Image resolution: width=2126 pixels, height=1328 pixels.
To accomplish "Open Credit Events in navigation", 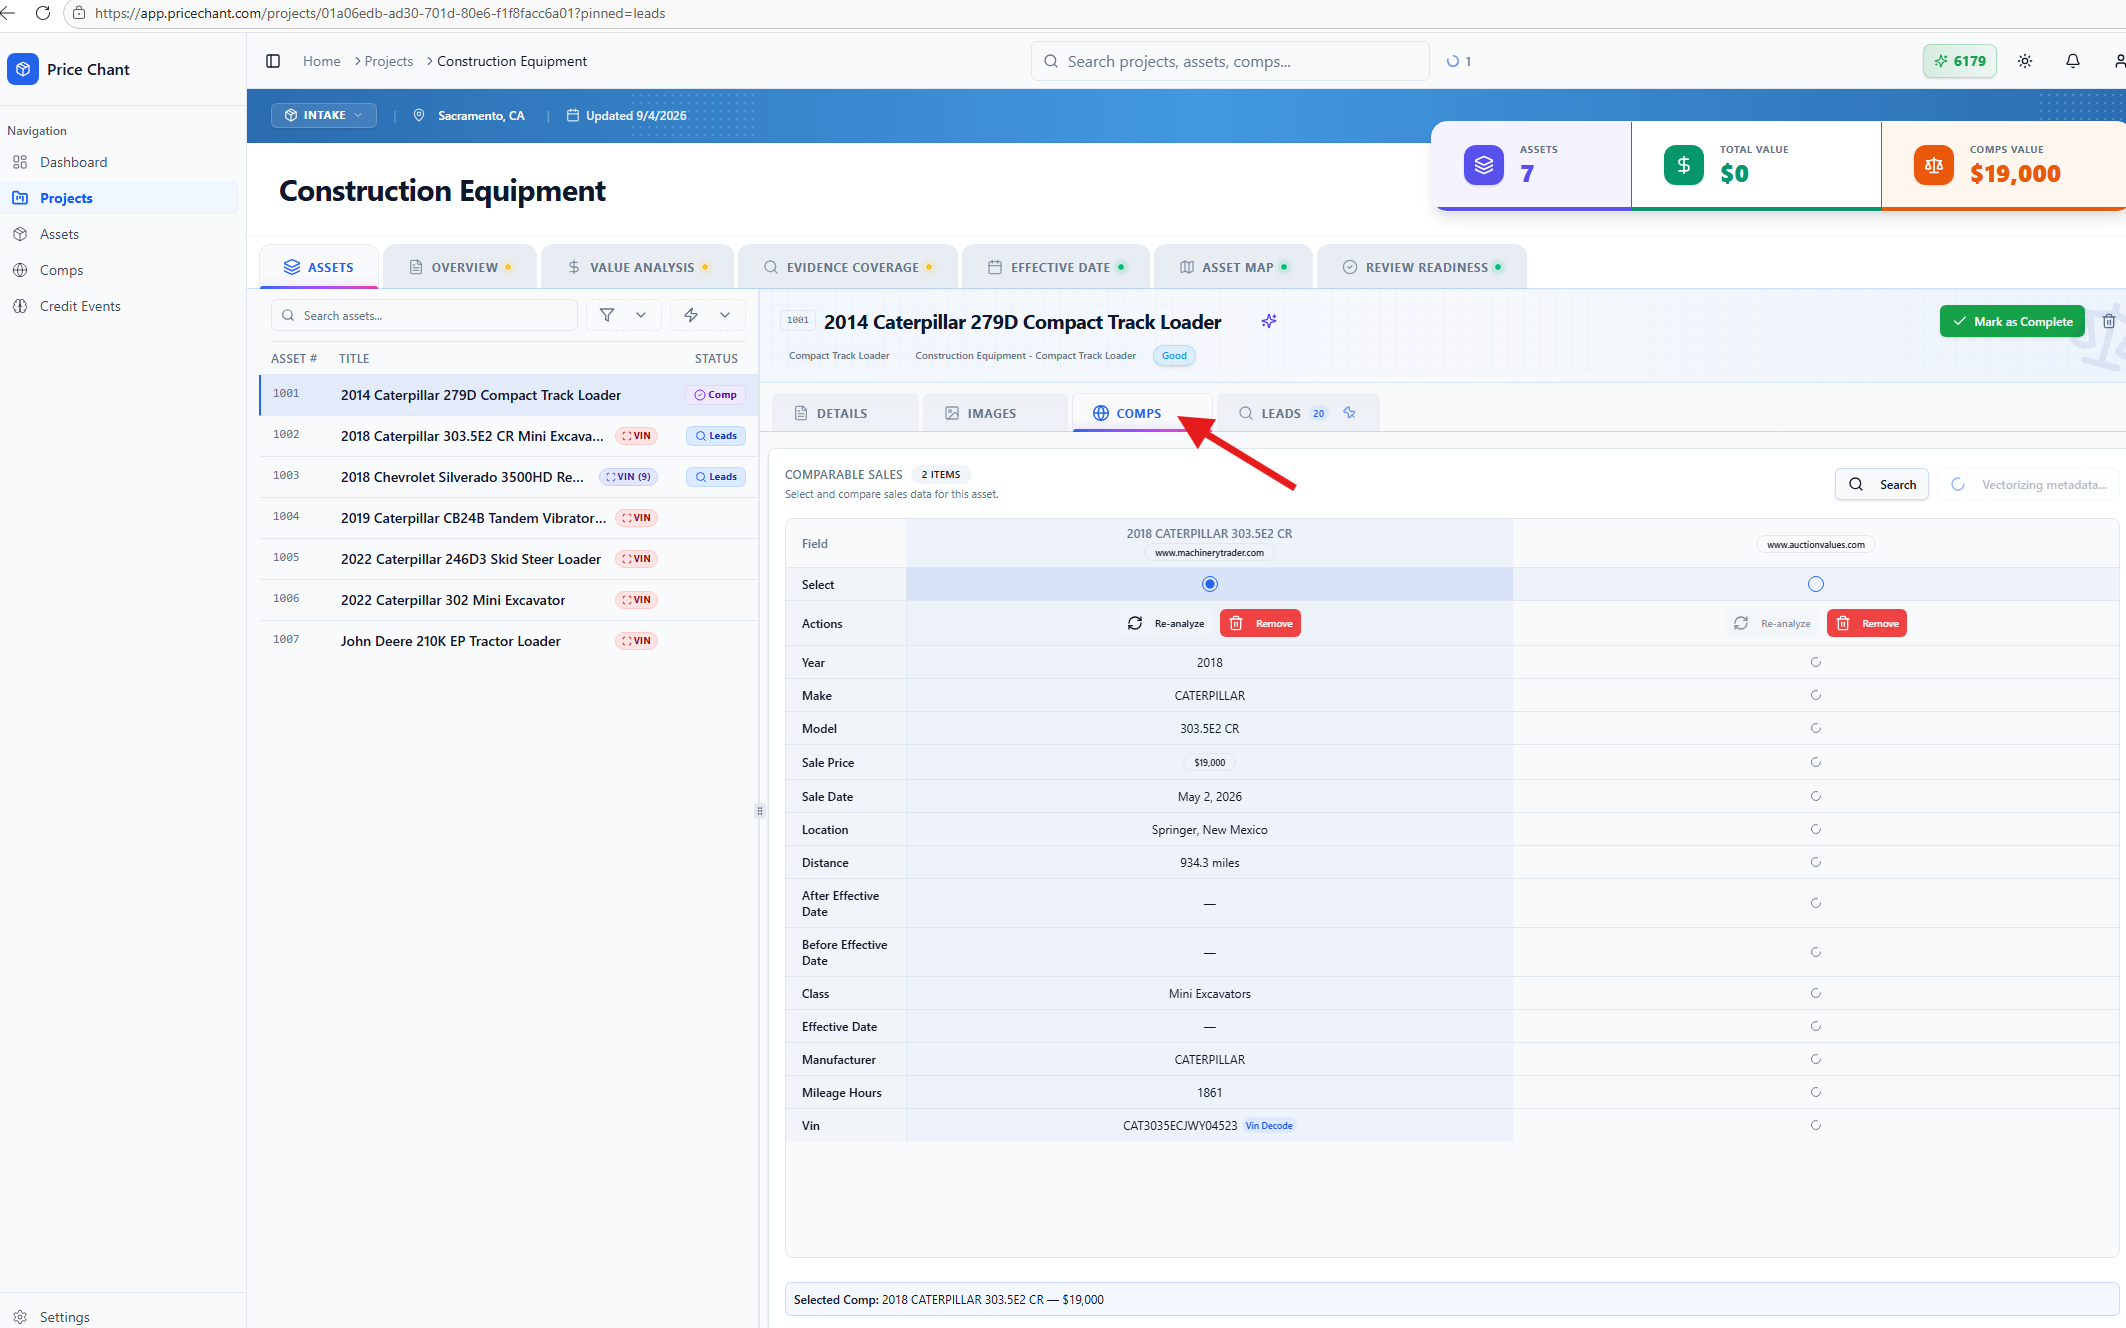I will click(x=80, y=306).
